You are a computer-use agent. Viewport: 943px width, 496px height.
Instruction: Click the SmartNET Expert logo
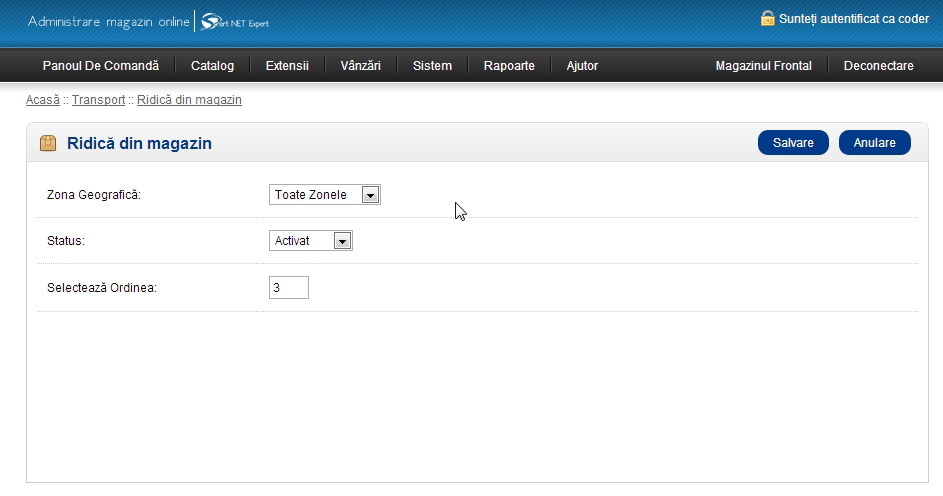point(235,22)
